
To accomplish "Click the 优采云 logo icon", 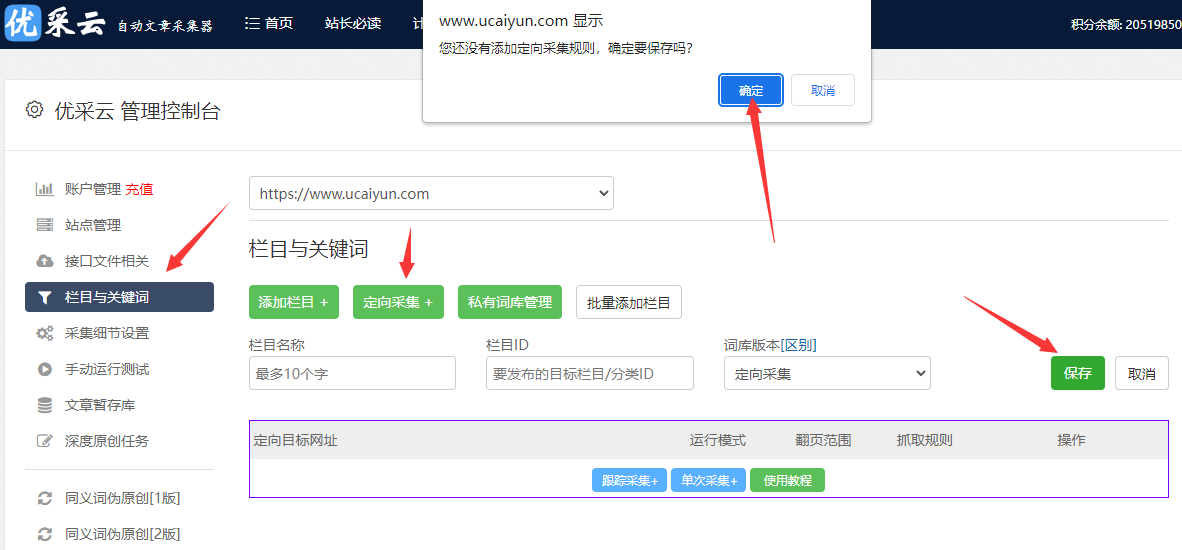I will click(x=22, y=23).
